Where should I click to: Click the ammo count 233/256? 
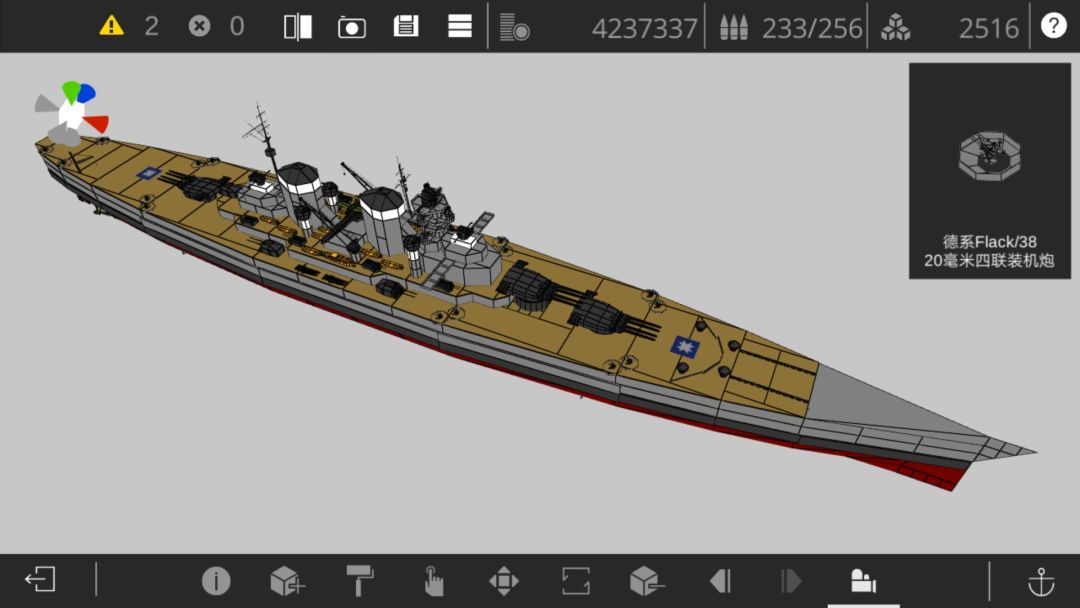coord(812,28)
